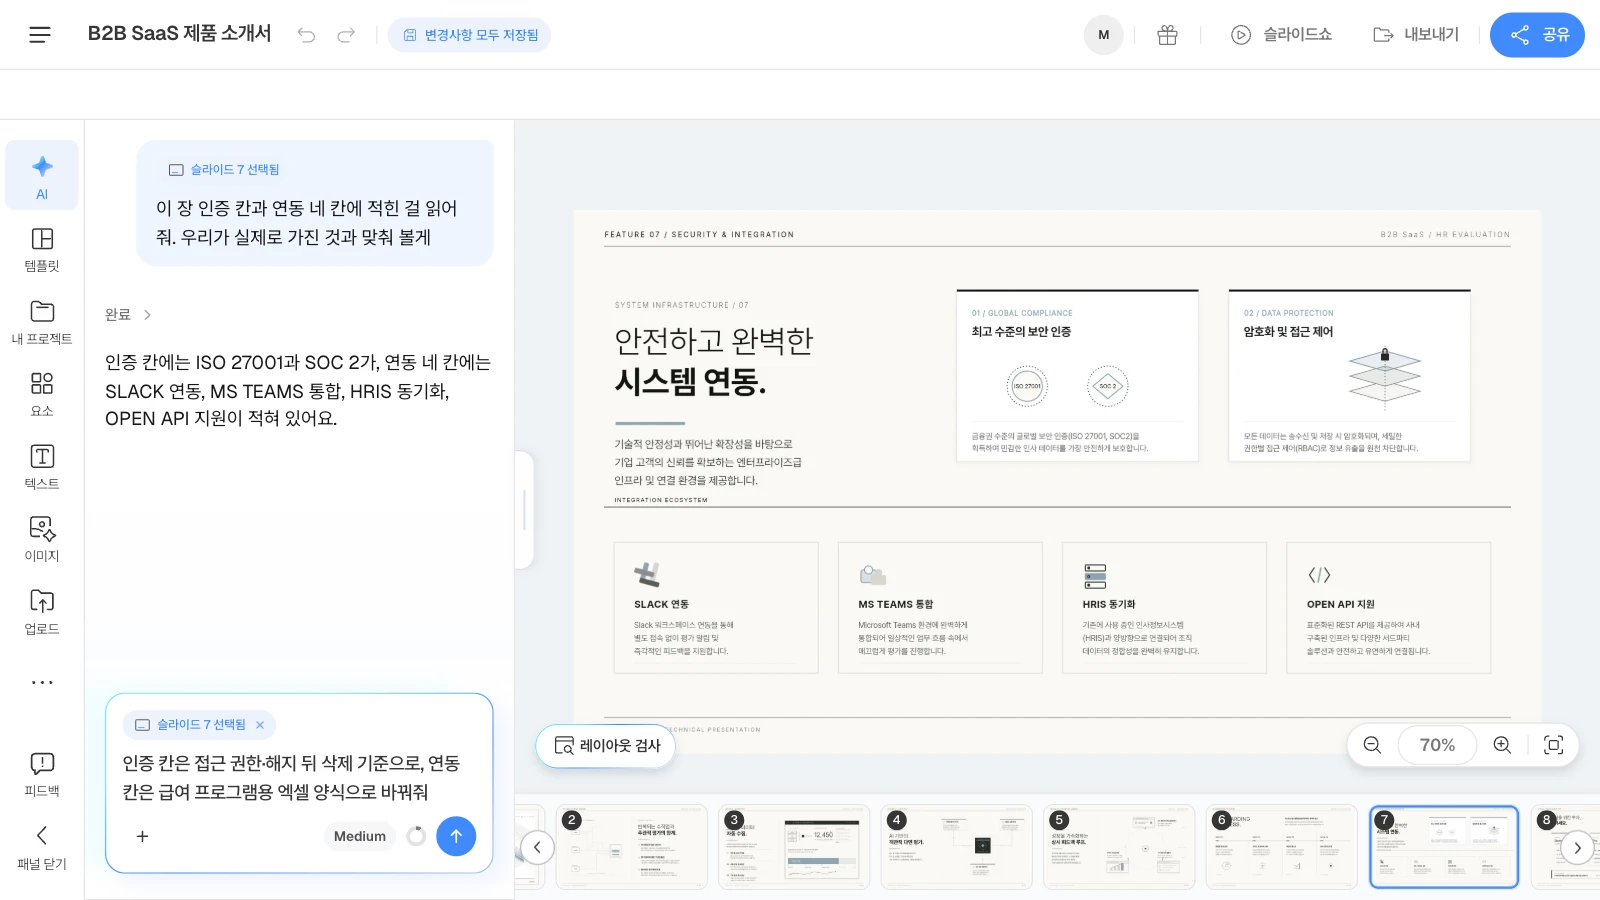The height and width of the screenshot is (900, 1600).
Task: Select the 텍스트 text tool
Action: (42, 467)
